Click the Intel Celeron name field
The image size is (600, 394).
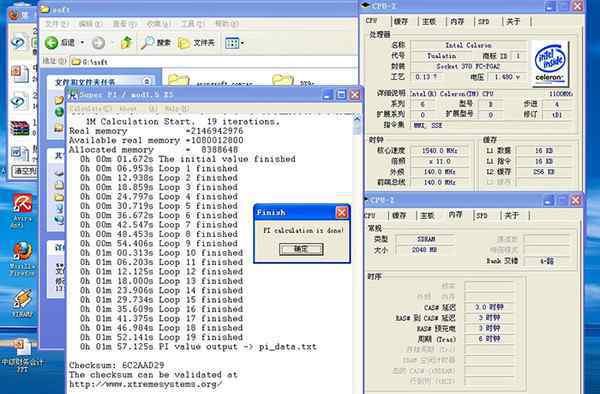coord(468,45)
